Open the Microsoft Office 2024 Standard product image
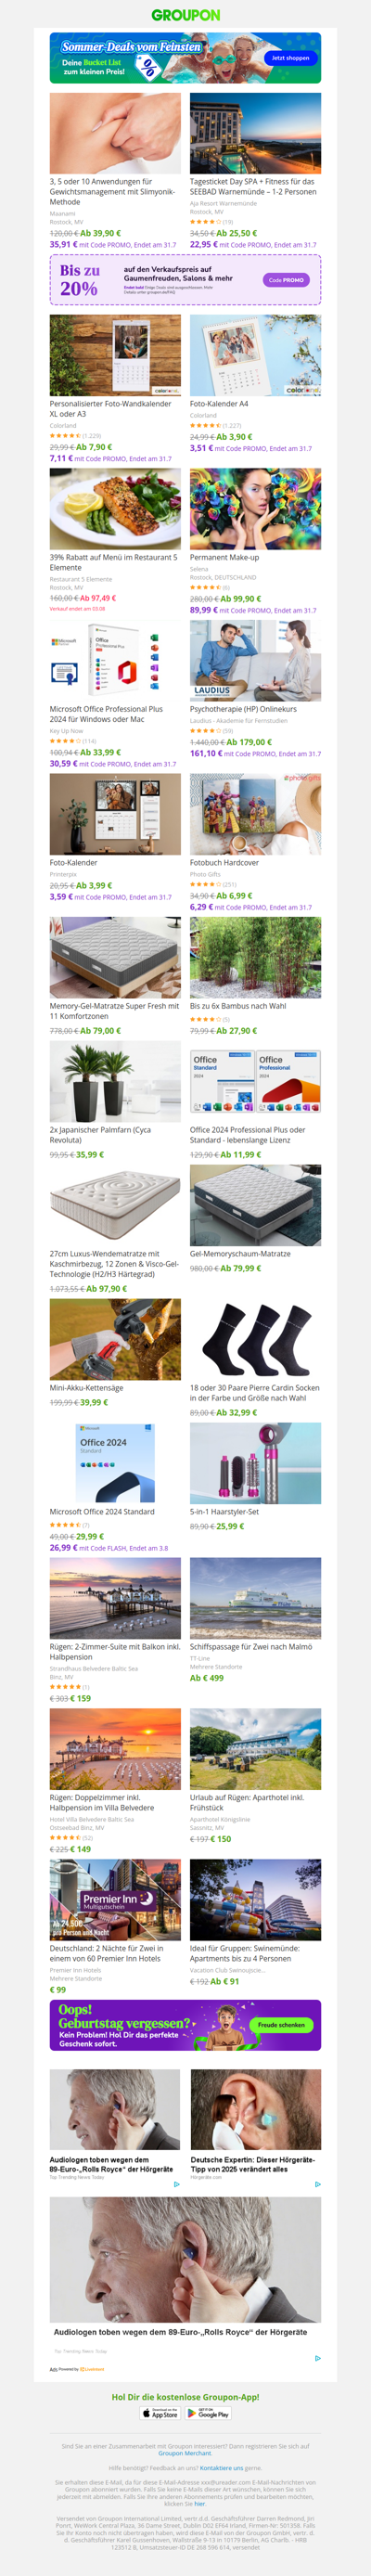 [115, 1463]
